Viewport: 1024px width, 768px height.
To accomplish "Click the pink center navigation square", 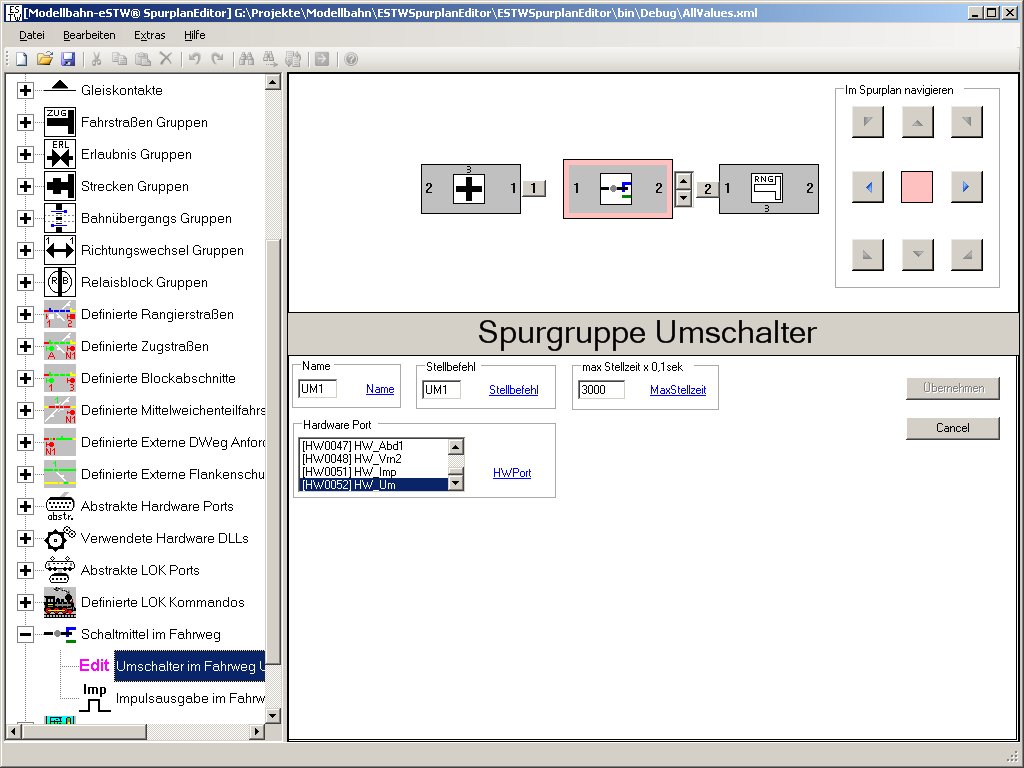I will 917,187.
